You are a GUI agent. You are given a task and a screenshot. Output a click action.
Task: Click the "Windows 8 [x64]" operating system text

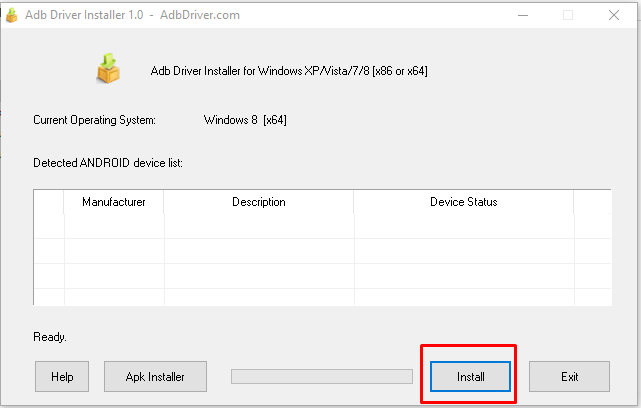click(246, 121)
